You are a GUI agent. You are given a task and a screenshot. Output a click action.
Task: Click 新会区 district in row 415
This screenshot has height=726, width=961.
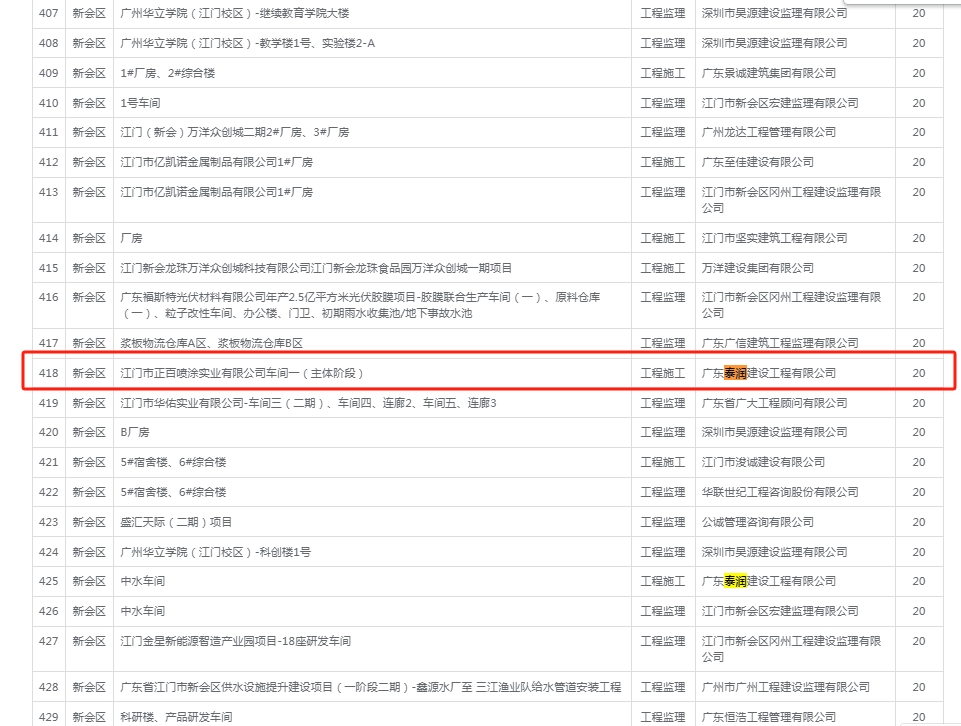tap(89, 268)
